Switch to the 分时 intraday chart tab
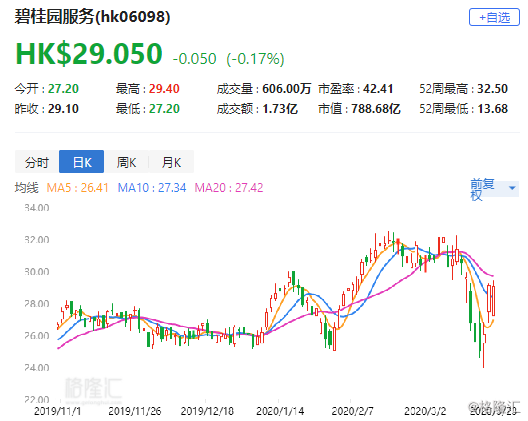 pos(37,162)
